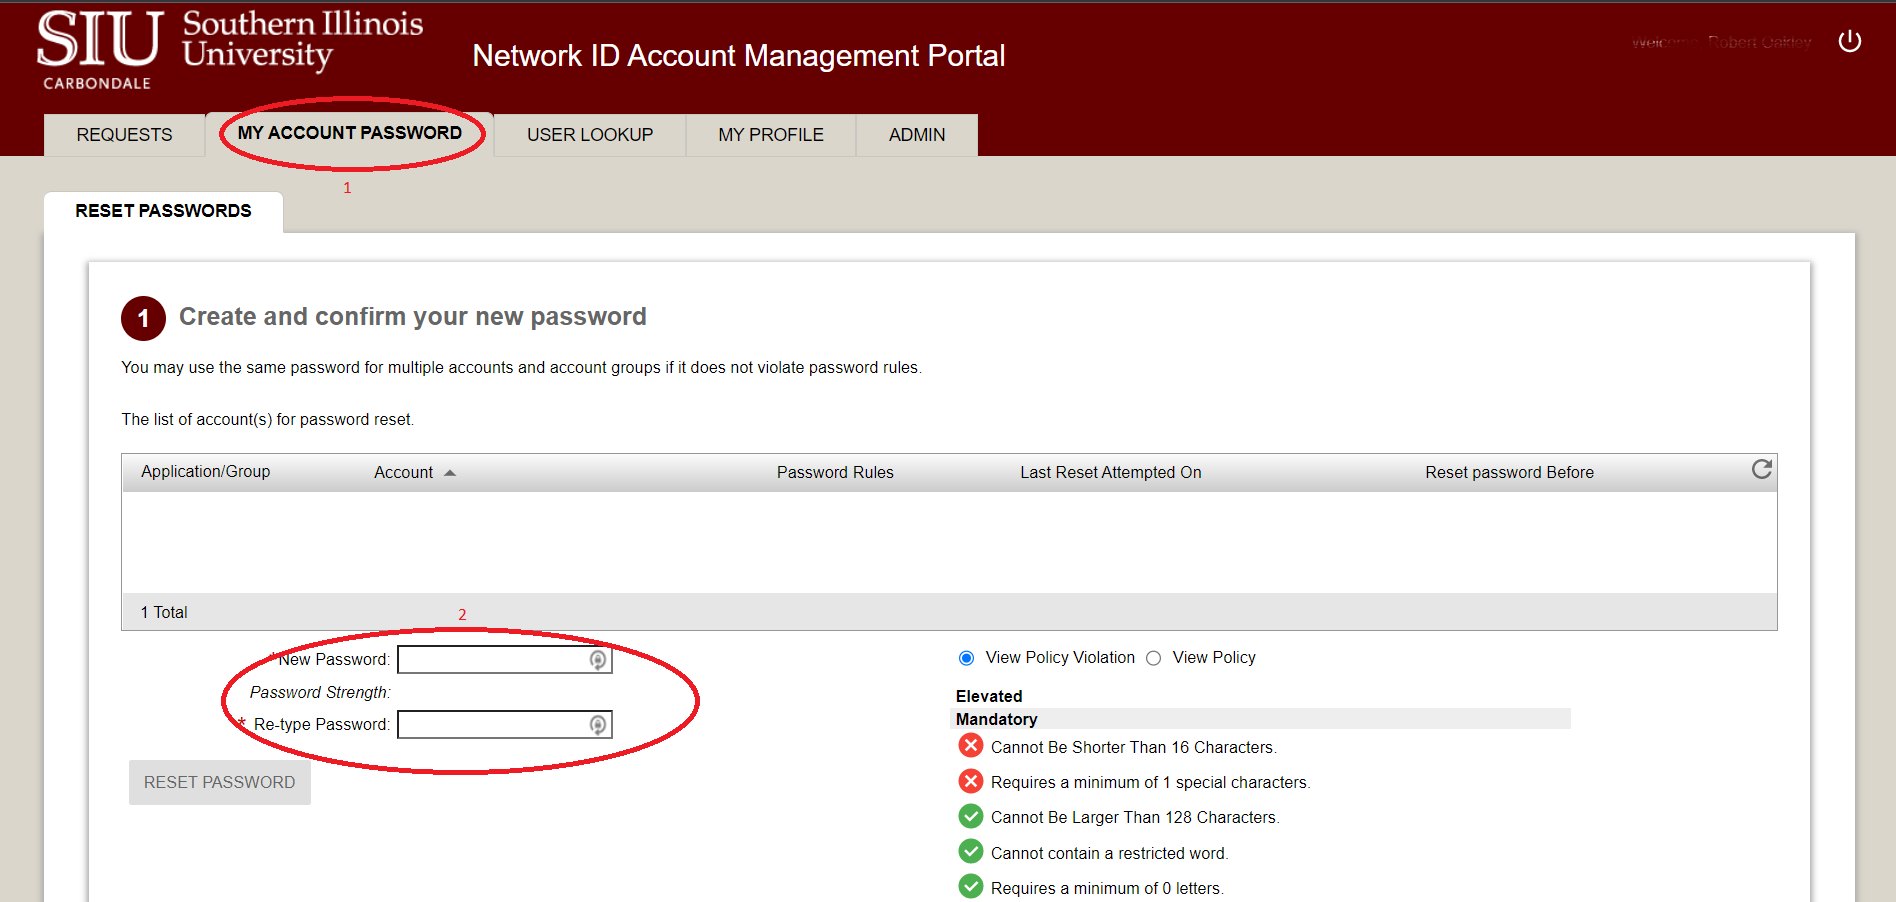Click the red X for special characters rule
Screen dimensions: 1896x902
pyautogui.click(x=970, y=781)
